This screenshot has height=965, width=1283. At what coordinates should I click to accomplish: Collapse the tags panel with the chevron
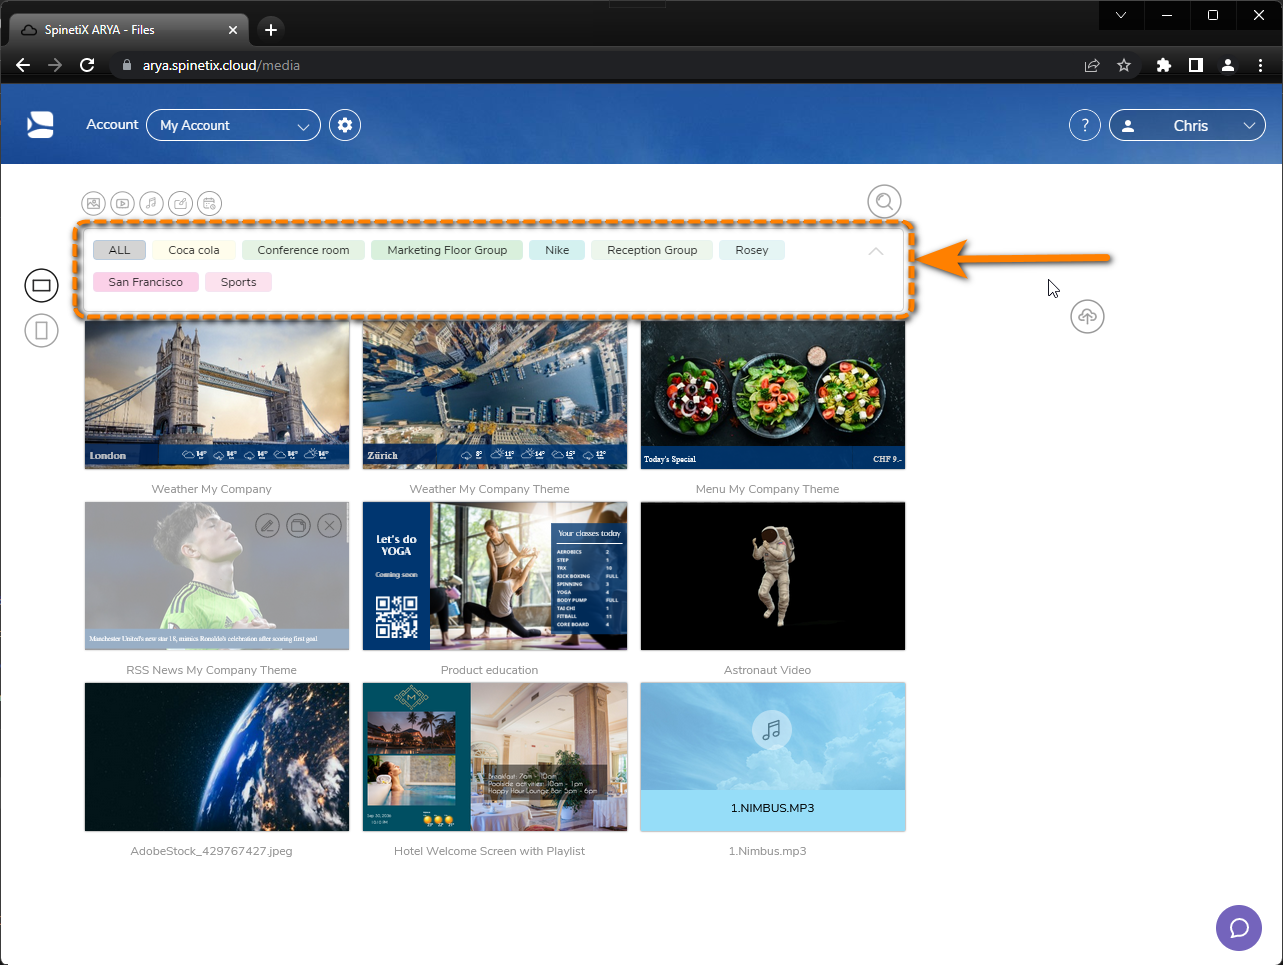pyautogui.click(x=875, y=251)
